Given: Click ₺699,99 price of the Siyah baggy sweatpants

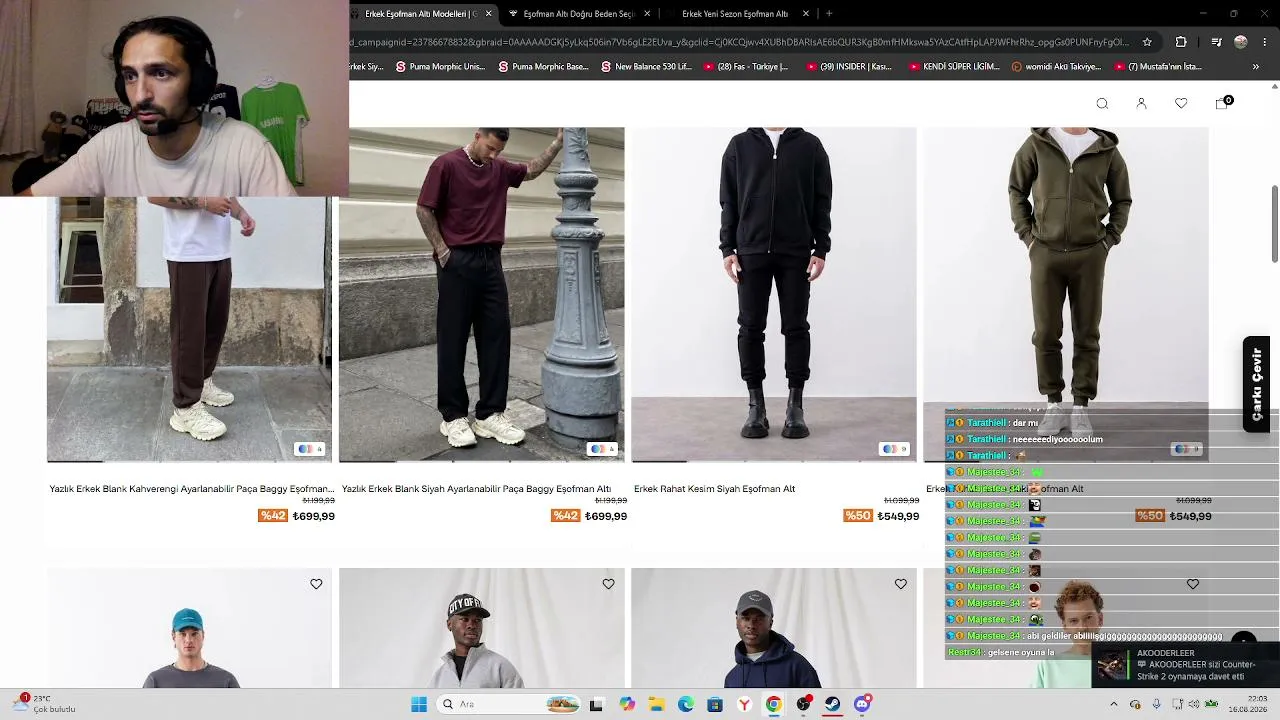Looking at the screenshot, I should point(605,516).
